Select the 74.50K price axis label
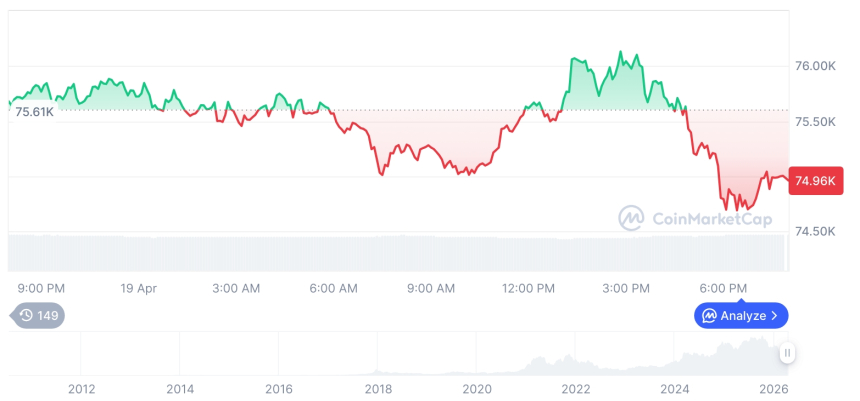 pyautogui.click(x=814, y=231)
